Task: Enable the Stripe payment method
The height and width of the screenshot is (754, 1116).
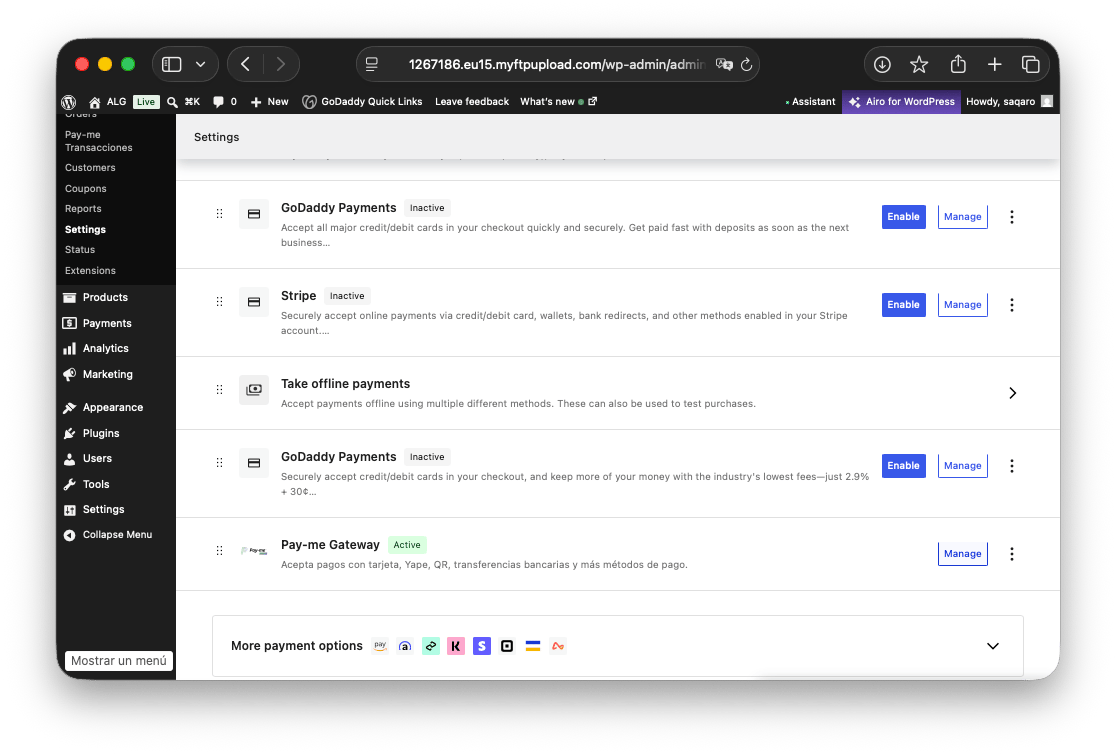Action: tap(903, 305)
